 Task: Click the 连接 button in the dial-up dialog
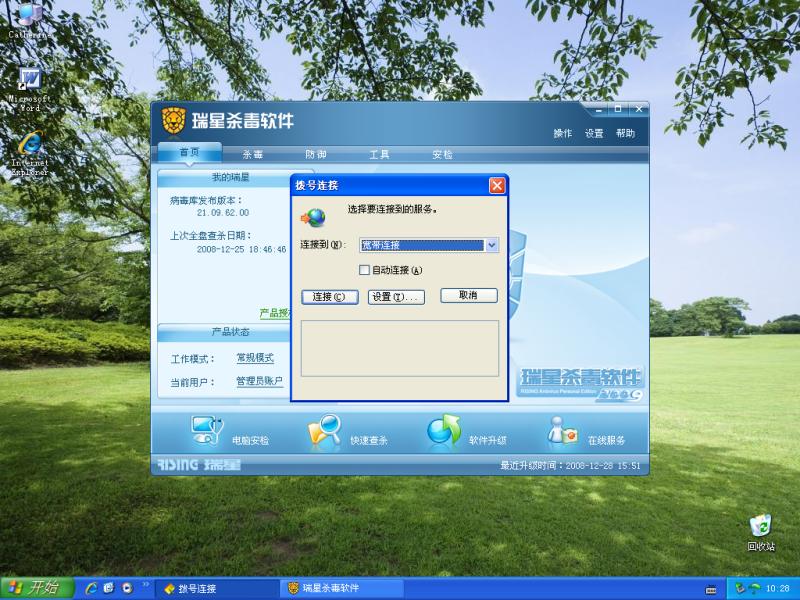(x=330, y=297)
